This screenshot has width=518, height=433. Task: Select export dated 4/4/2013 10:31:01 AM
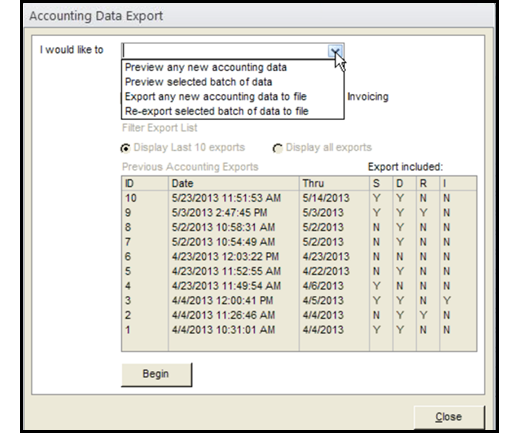[x=299, y=330]
